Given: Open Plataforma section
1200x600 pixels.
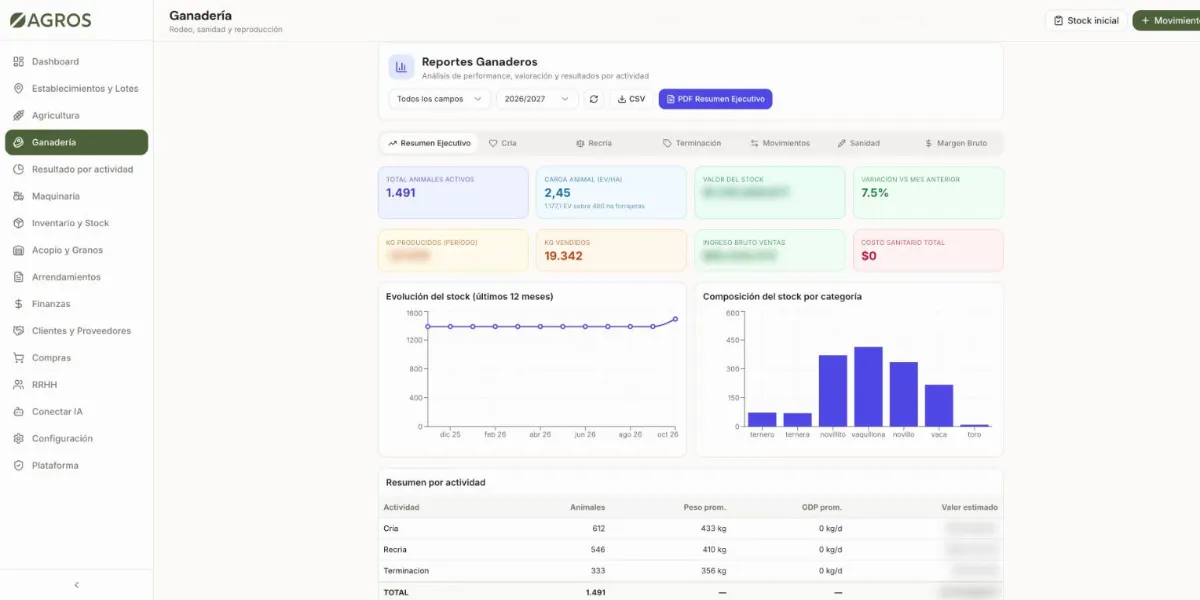Looking at the screenshot, I should (76, 466).
